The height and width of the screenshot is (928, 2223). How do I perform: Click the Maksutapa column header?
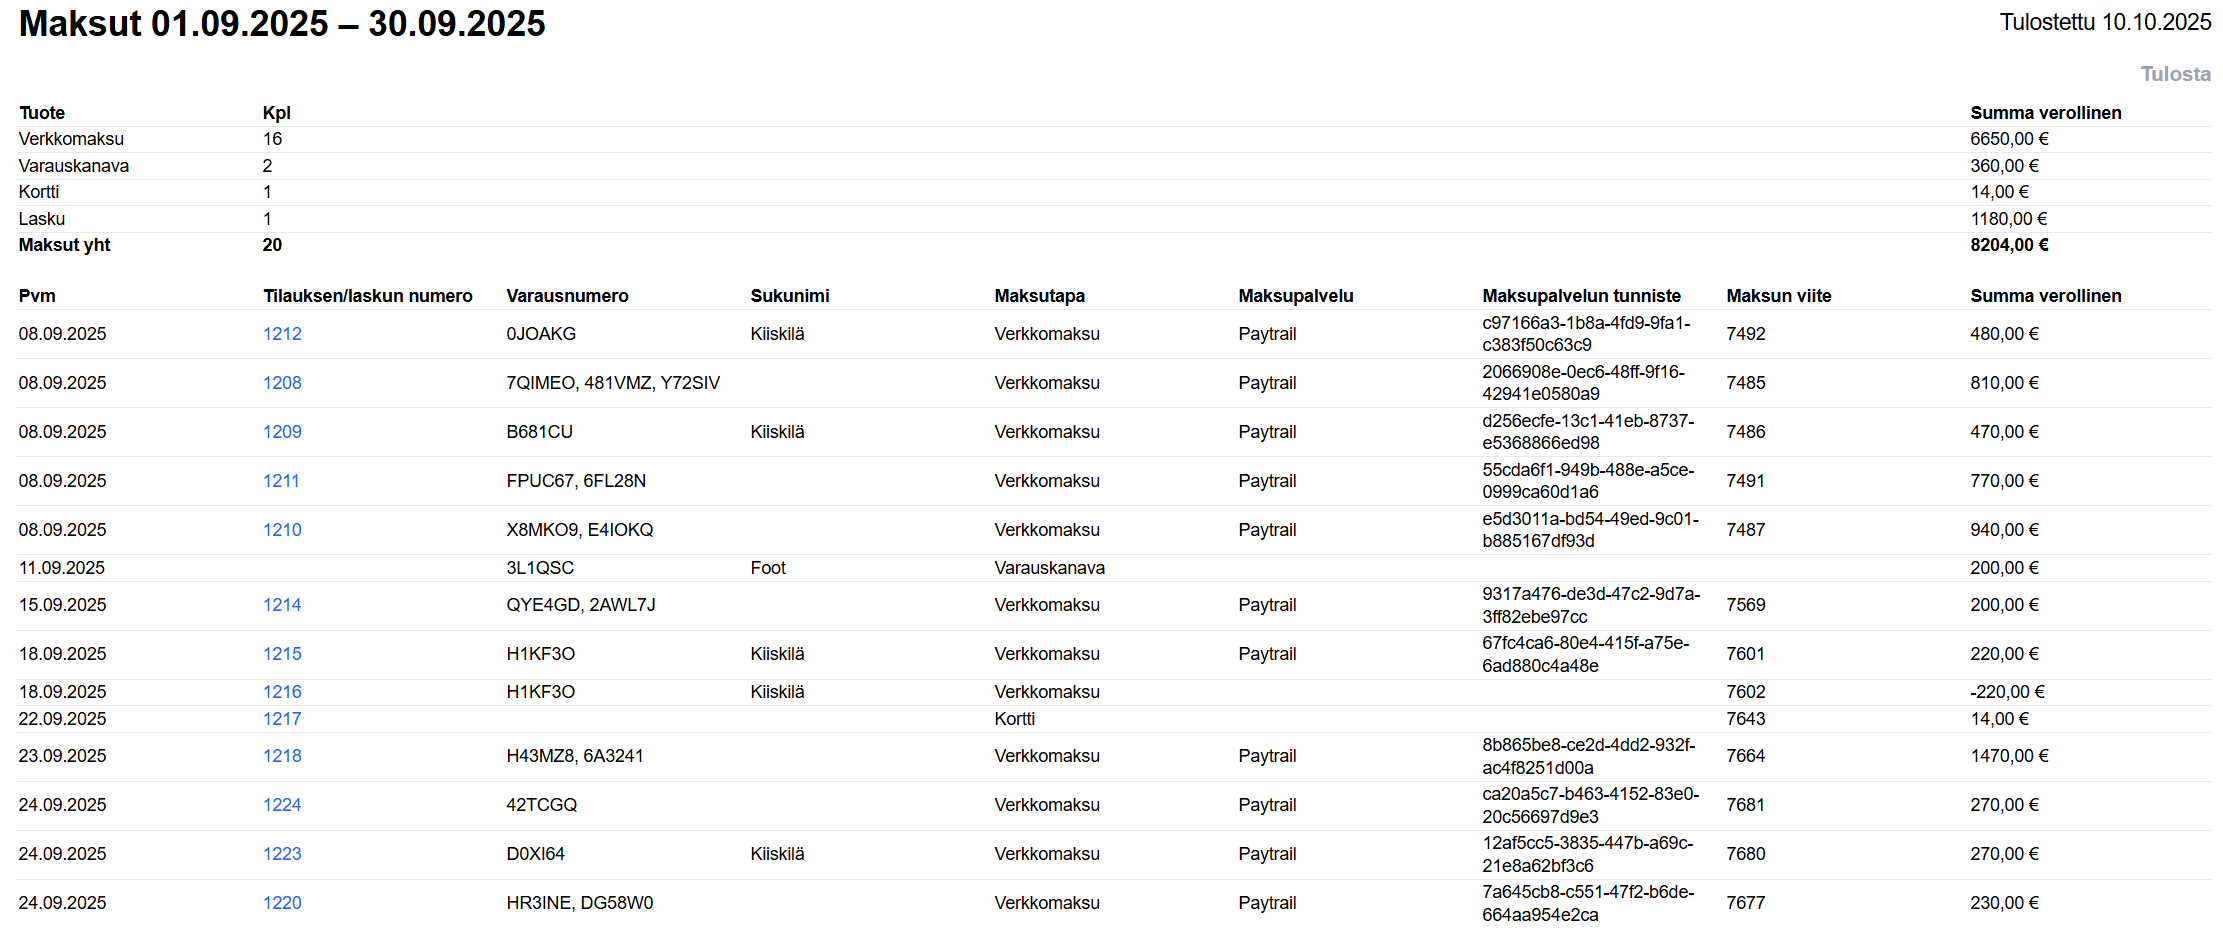point(1039,296)
